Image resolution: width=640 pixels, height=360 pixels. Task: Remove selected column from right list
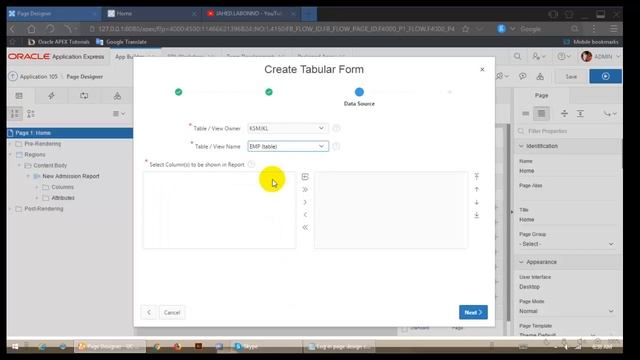point(305,215)
